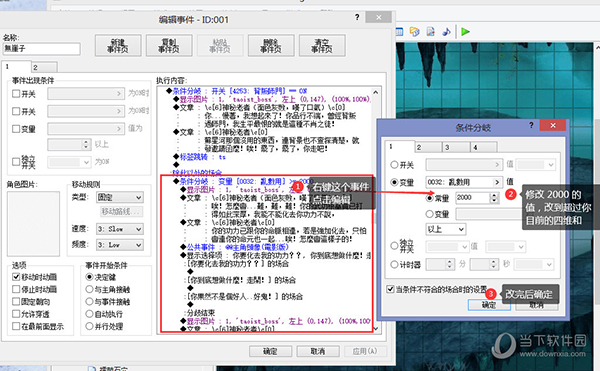This screenshot has width=600, height=371.
Task: Select row 标签跳转: ts
Action: 199,157
